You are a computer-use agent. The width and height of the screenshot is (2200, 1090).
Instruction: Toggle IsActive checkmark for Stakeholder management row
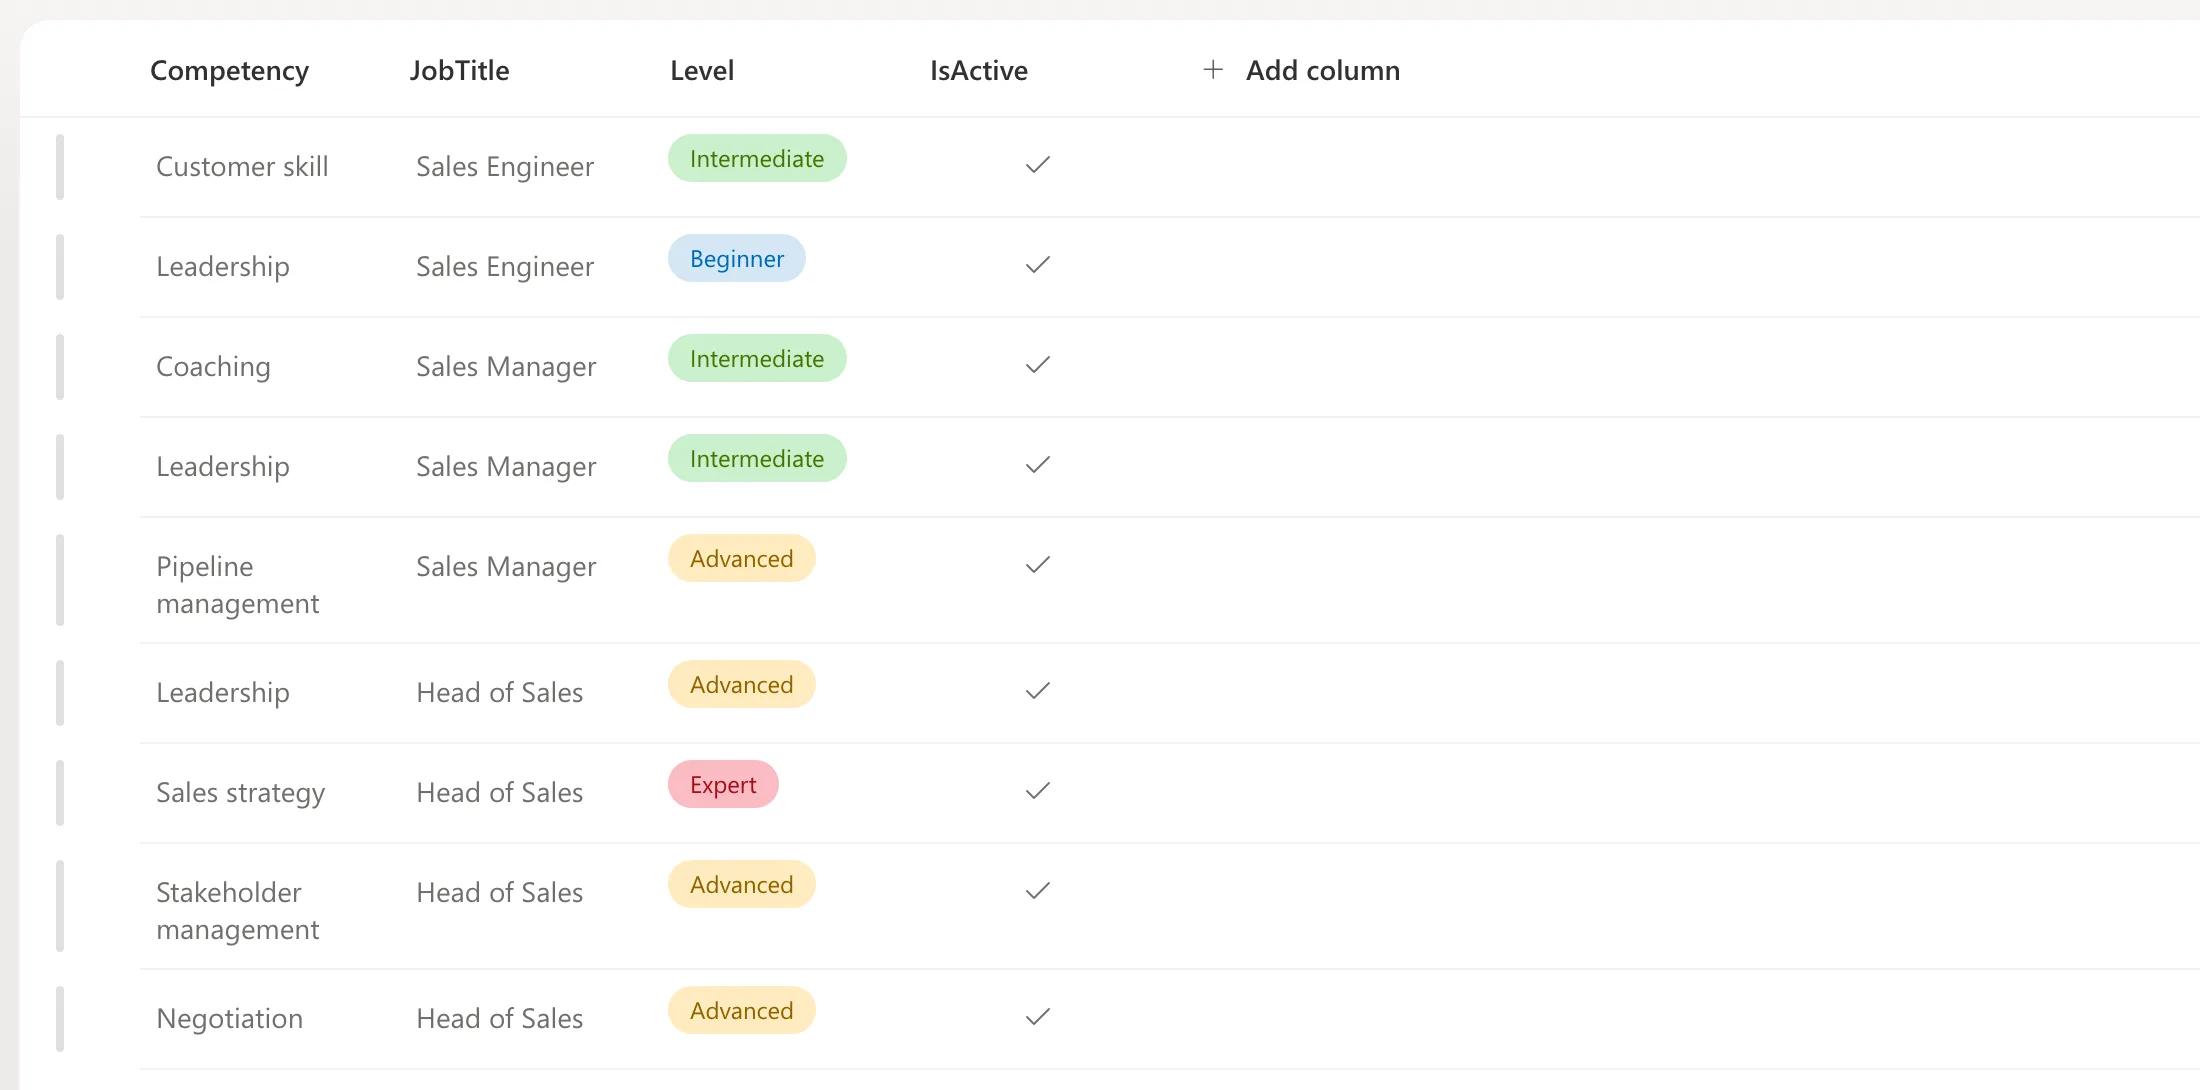click(x=1038, y=891)
